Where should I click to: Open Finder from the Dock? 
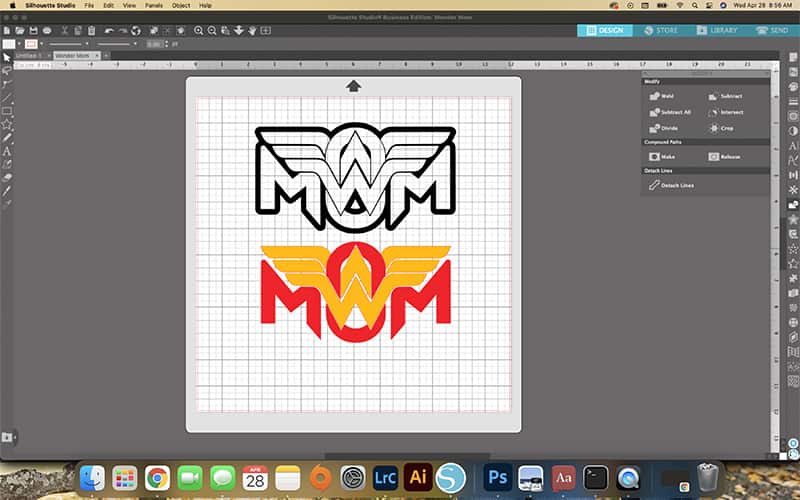(92, 478)
